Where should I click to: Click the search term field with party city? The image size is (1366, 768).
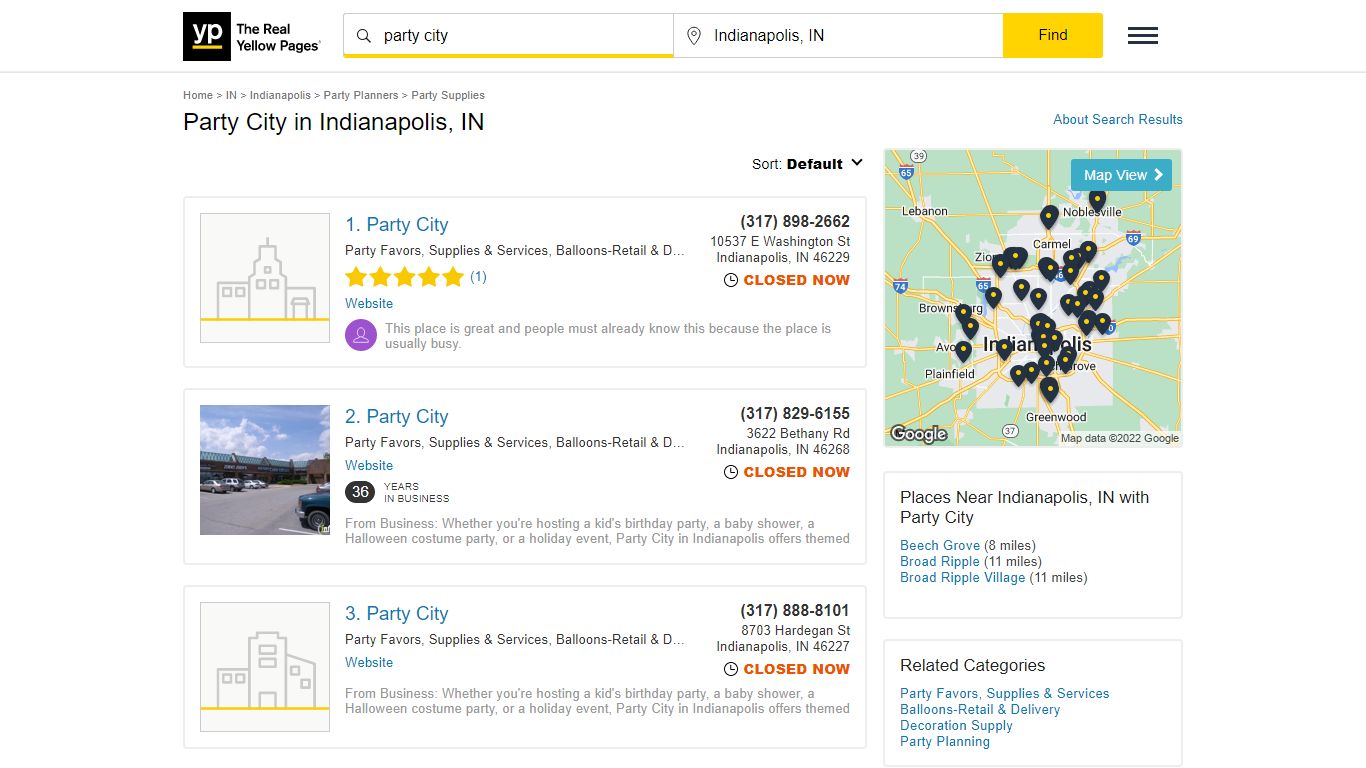coord(508,36)
